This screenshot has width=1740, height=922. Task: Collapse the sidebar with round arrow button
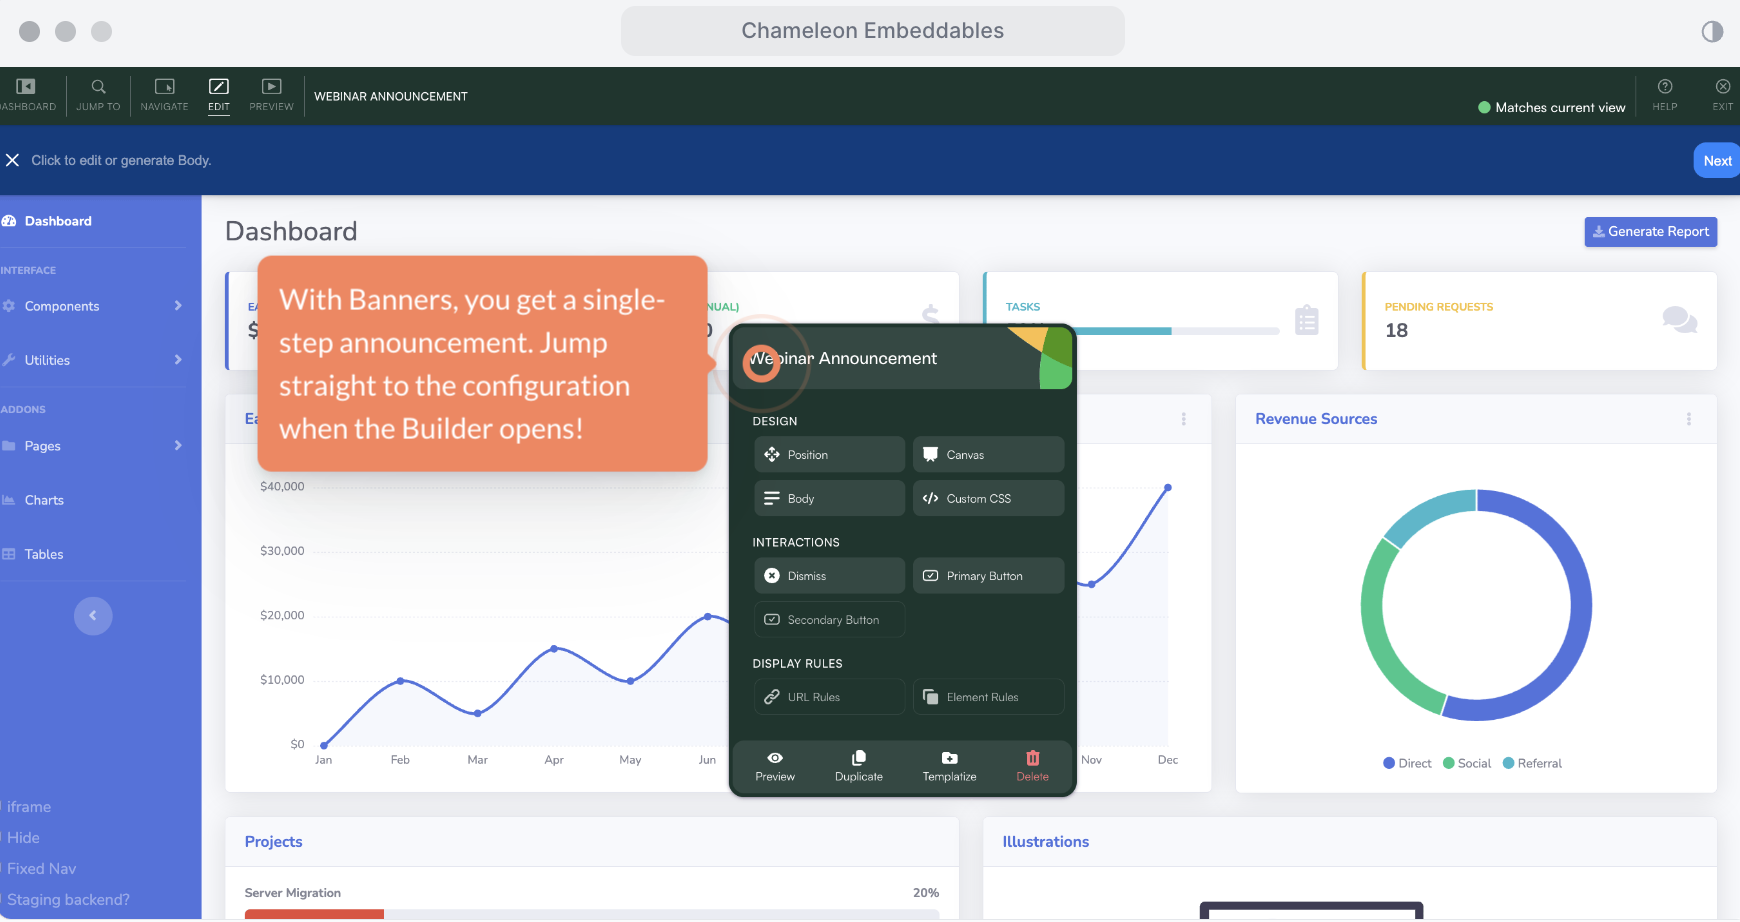93,615
